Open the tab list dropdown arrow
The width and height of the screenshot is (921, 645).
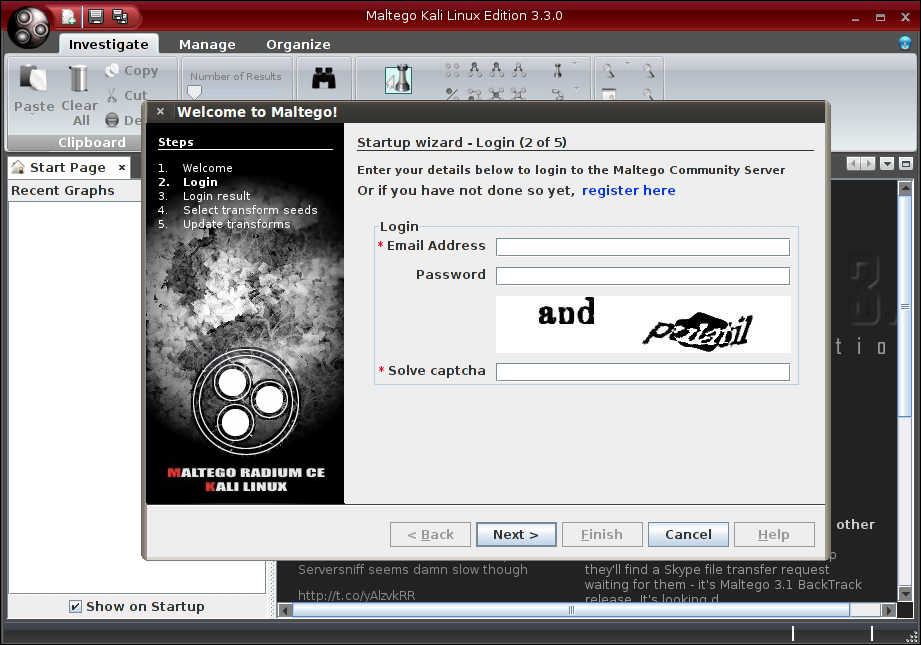point(887,164)
